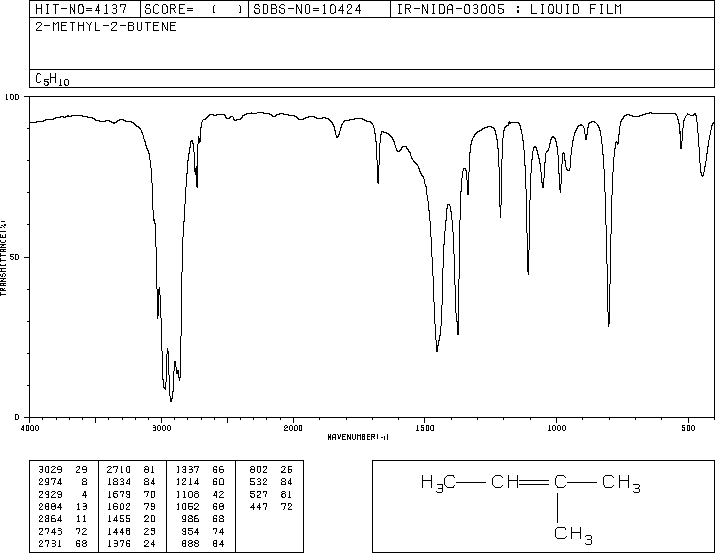Viewport: 715px width, 553px height.
Task: Click the CH group in structure diagram
Action: [x=505, y=482]
